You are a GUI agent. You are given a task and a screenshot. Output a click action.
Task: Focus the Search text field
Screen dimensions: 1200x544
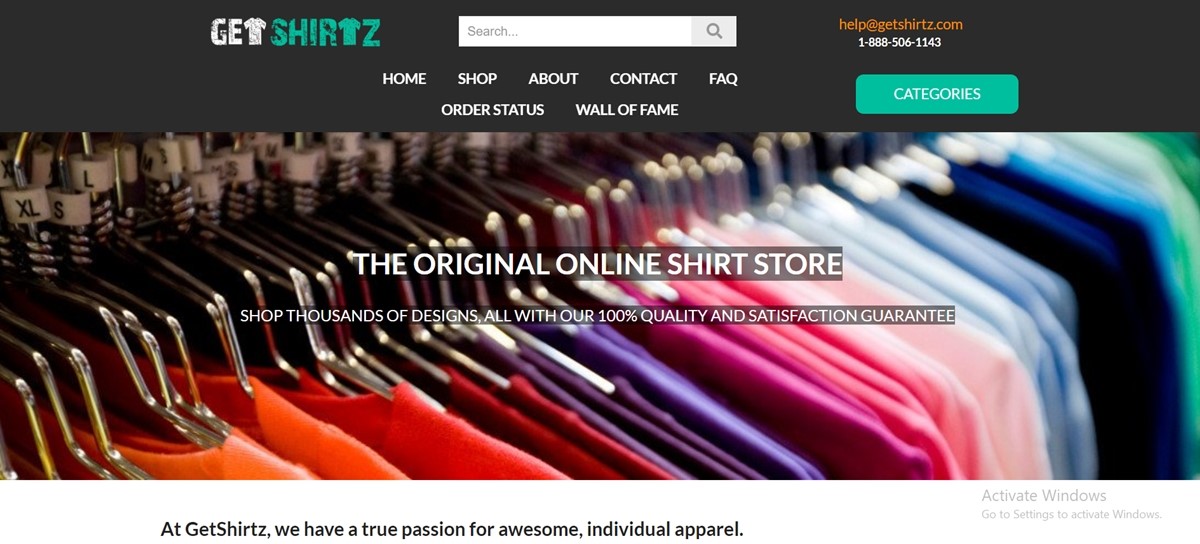coord(575,31)
